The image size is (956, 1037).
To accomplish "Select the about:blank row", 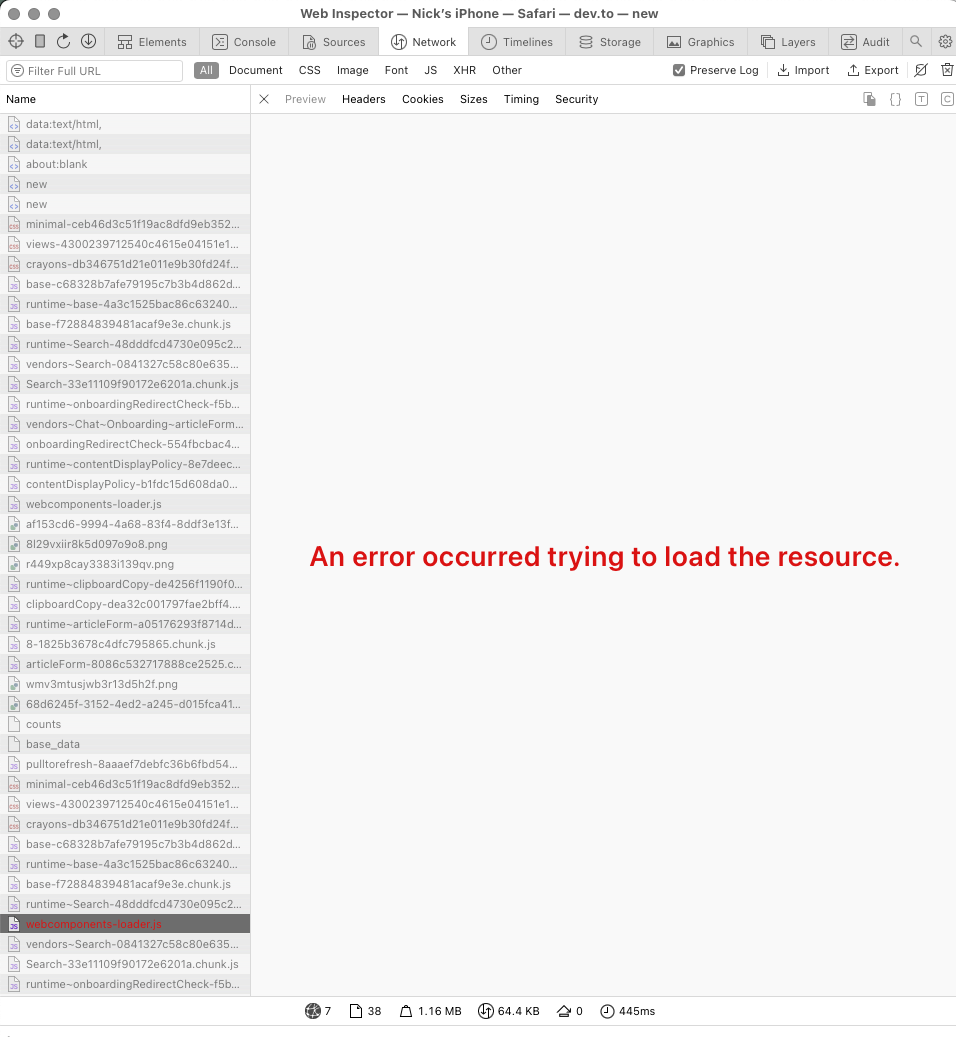I will [x=125, y=164].
